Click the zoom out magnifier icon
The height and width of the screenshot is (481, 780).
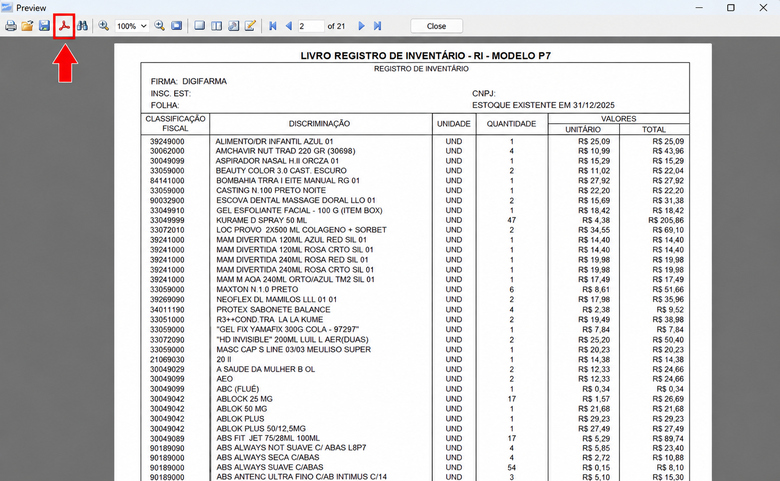click(x=160, y=26)
